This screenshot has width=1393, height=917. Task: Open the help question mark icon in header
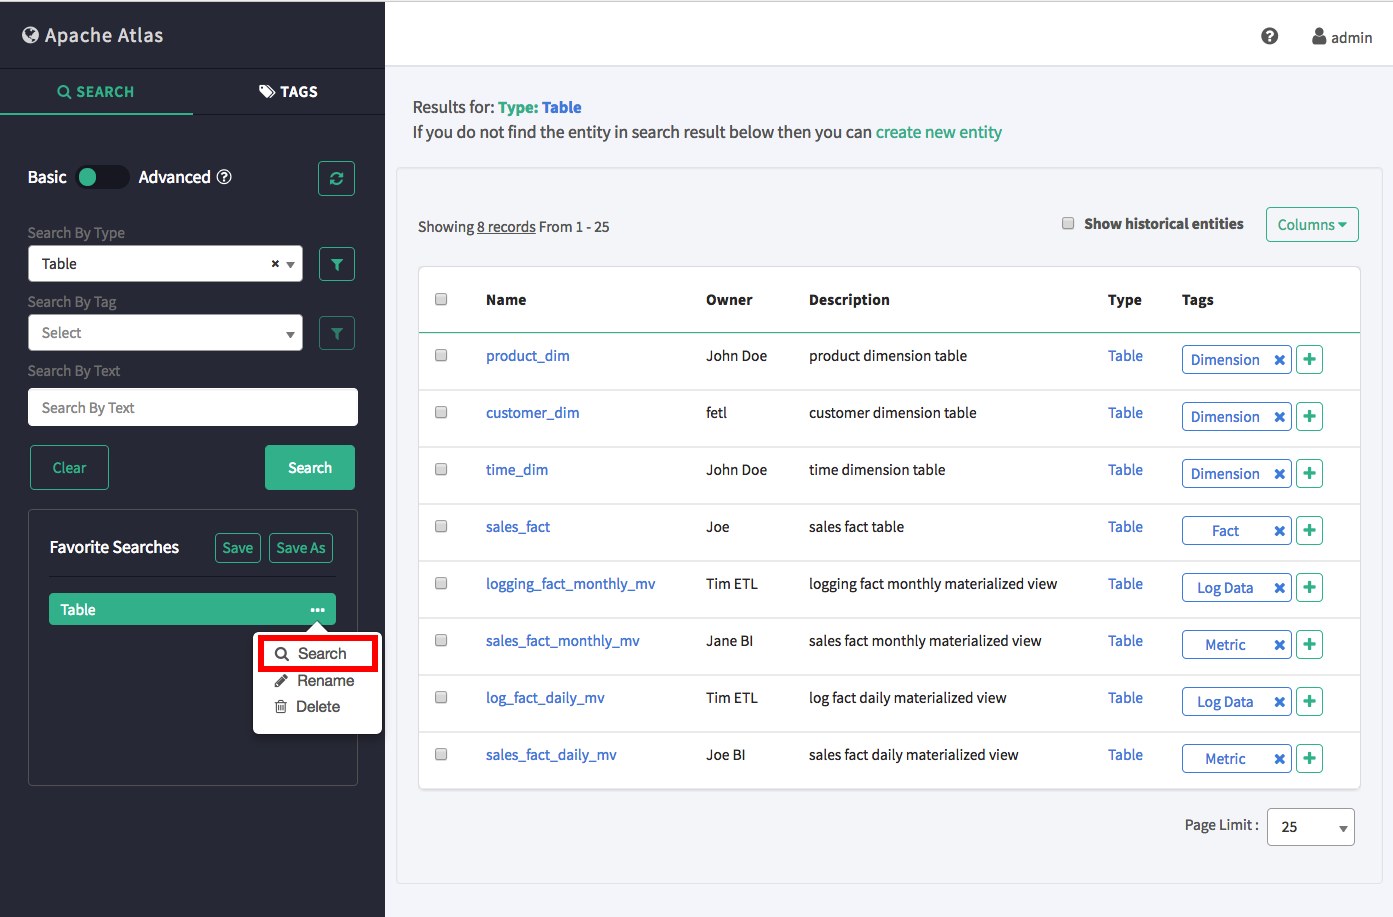point(1269,37)
